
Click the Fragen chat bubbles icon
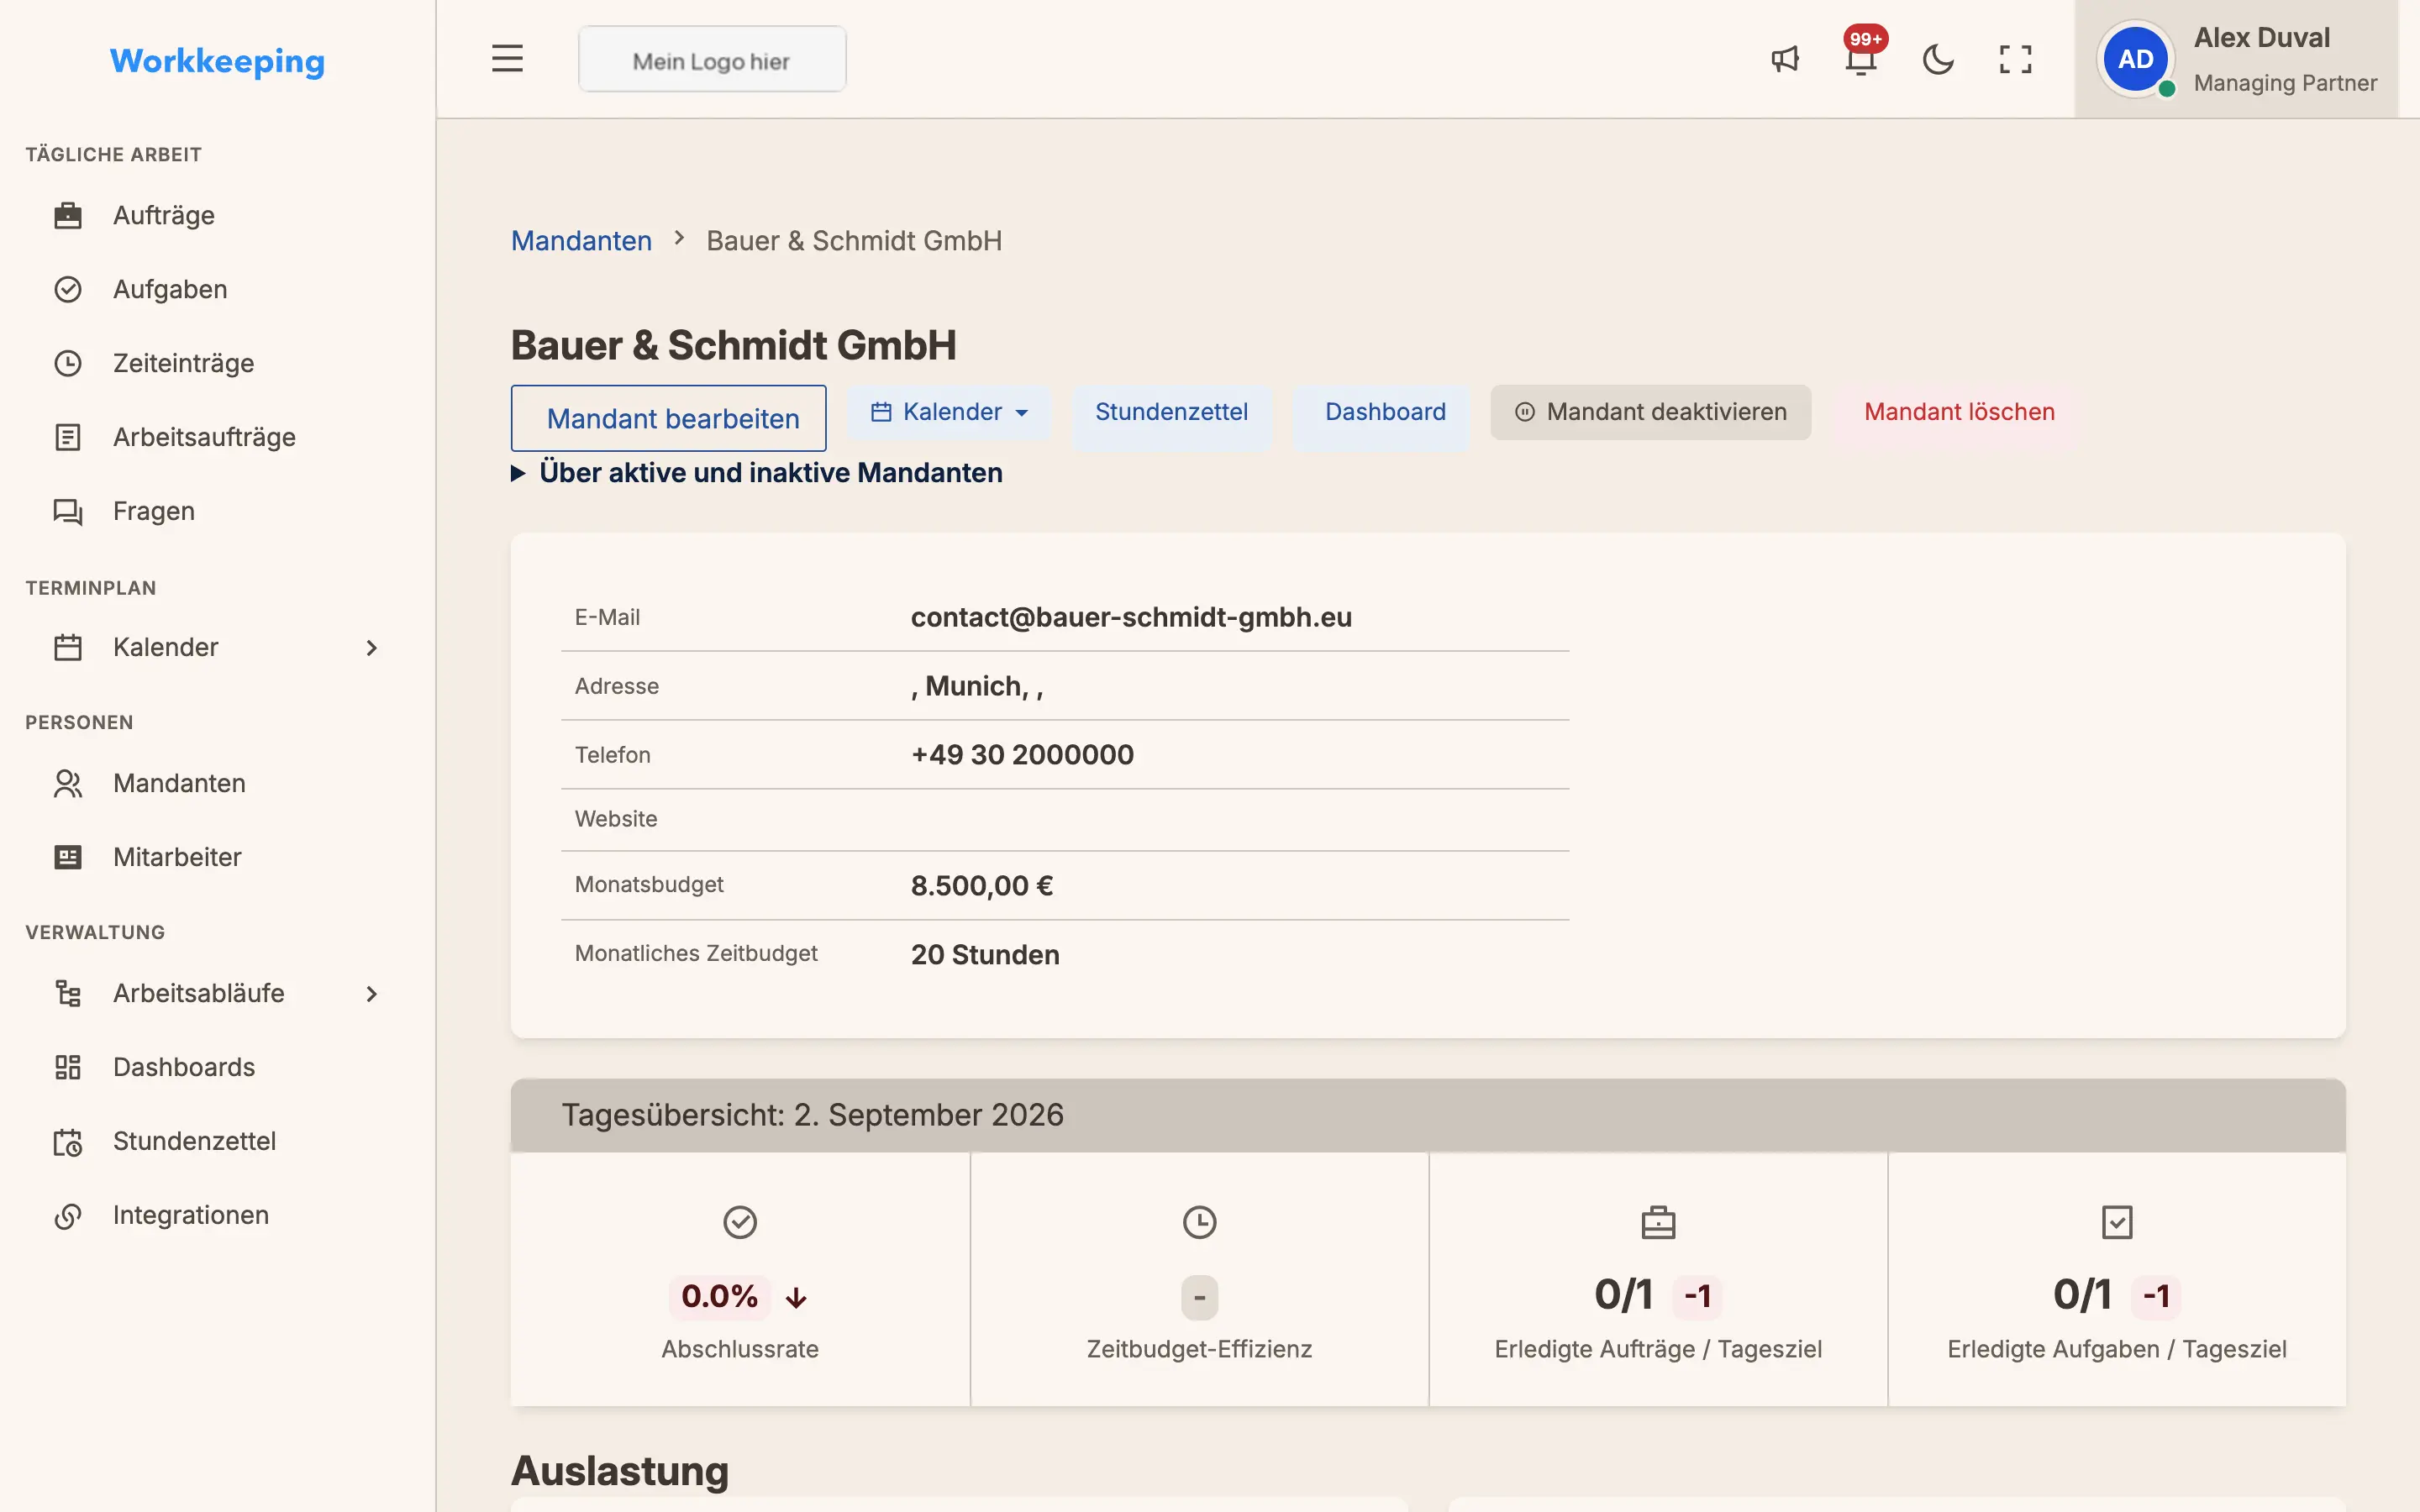[68, 511]
